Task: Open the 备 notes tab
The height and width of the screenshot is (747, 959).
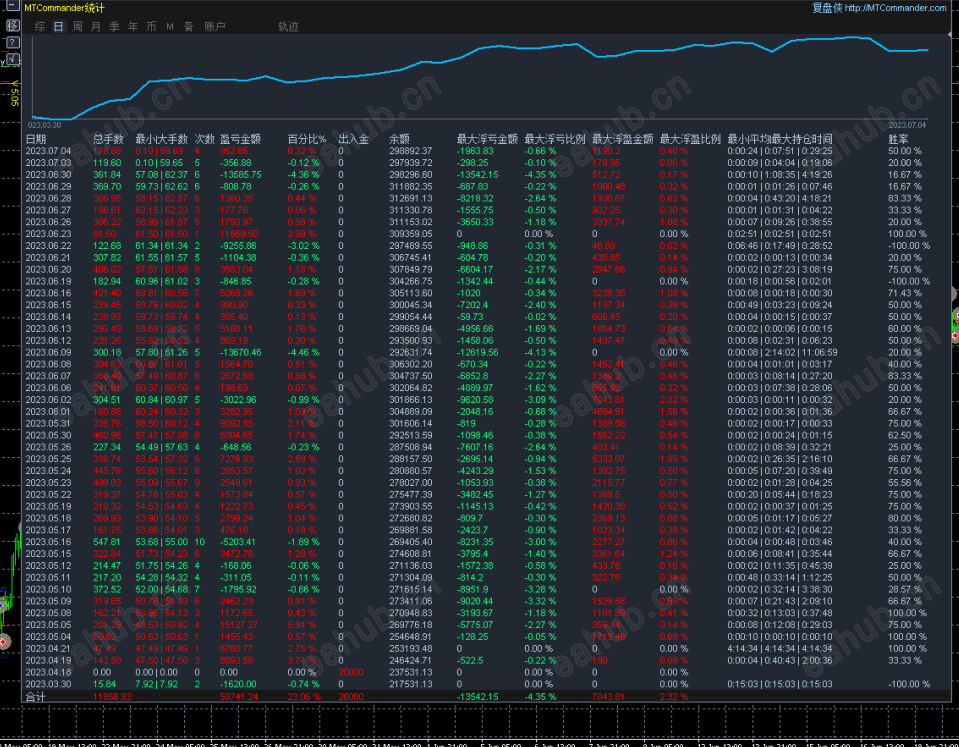Action: [x=189, y=26]
